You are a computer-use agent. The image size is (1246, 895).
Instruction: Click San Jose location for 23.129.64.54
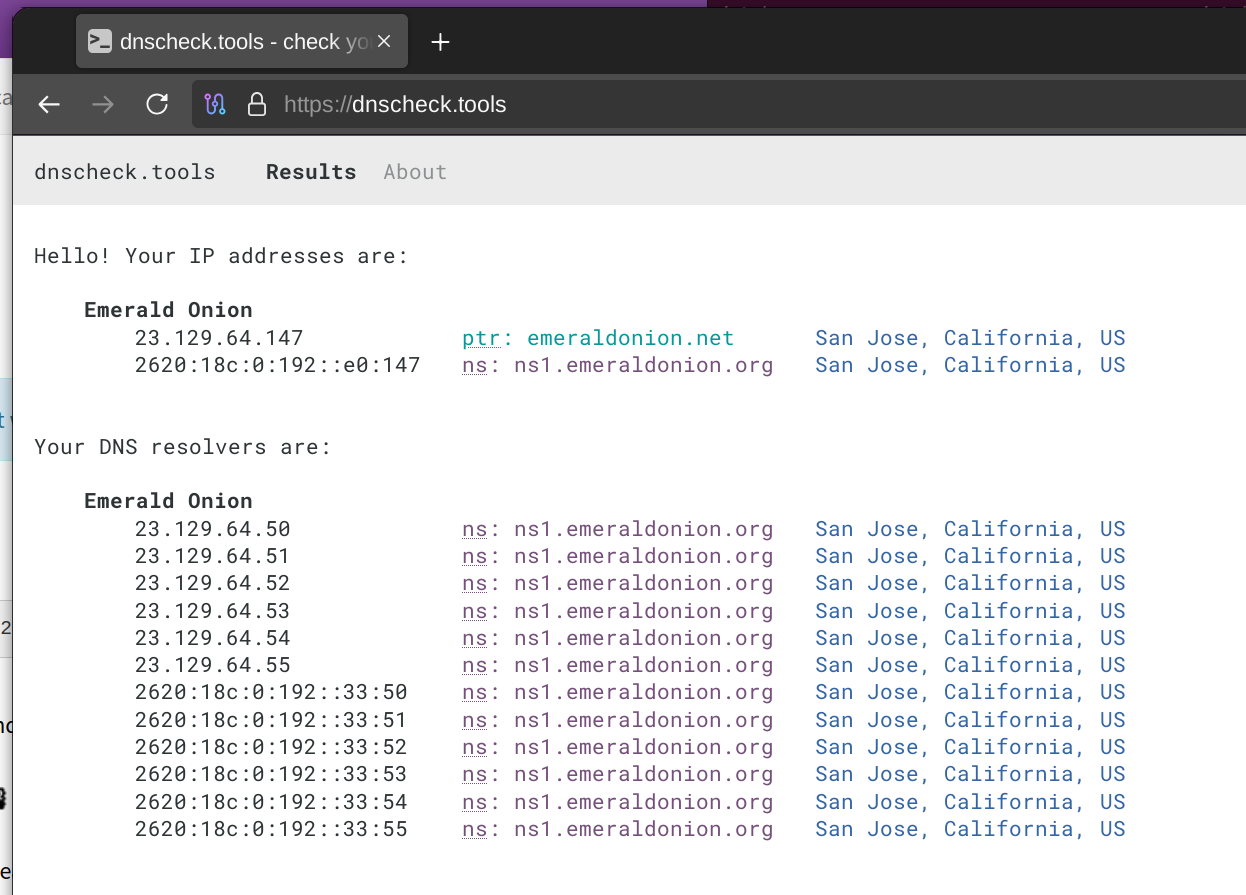point(970,638)
